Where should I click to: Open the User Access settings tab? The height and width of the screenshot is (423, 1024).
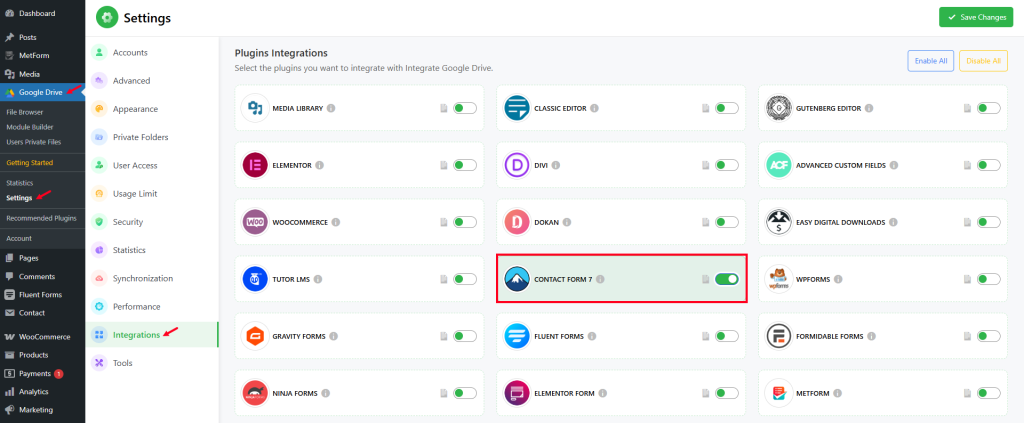point(152,165)
